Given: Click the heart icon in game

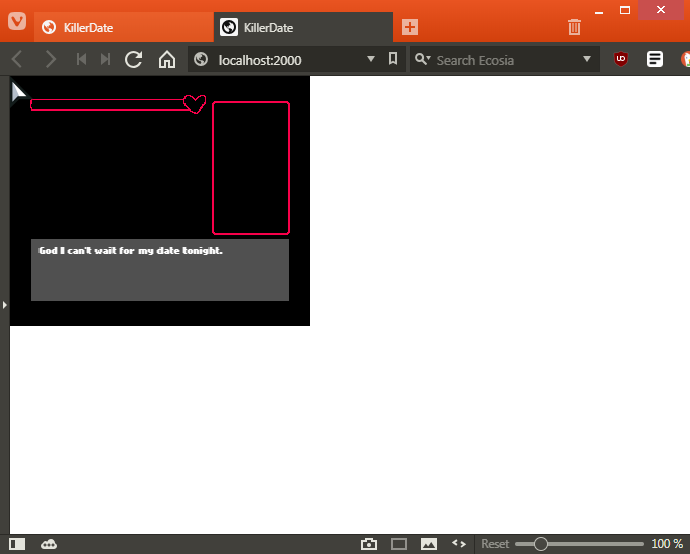Looking at the screenshot, I should (x=195, y=104).
